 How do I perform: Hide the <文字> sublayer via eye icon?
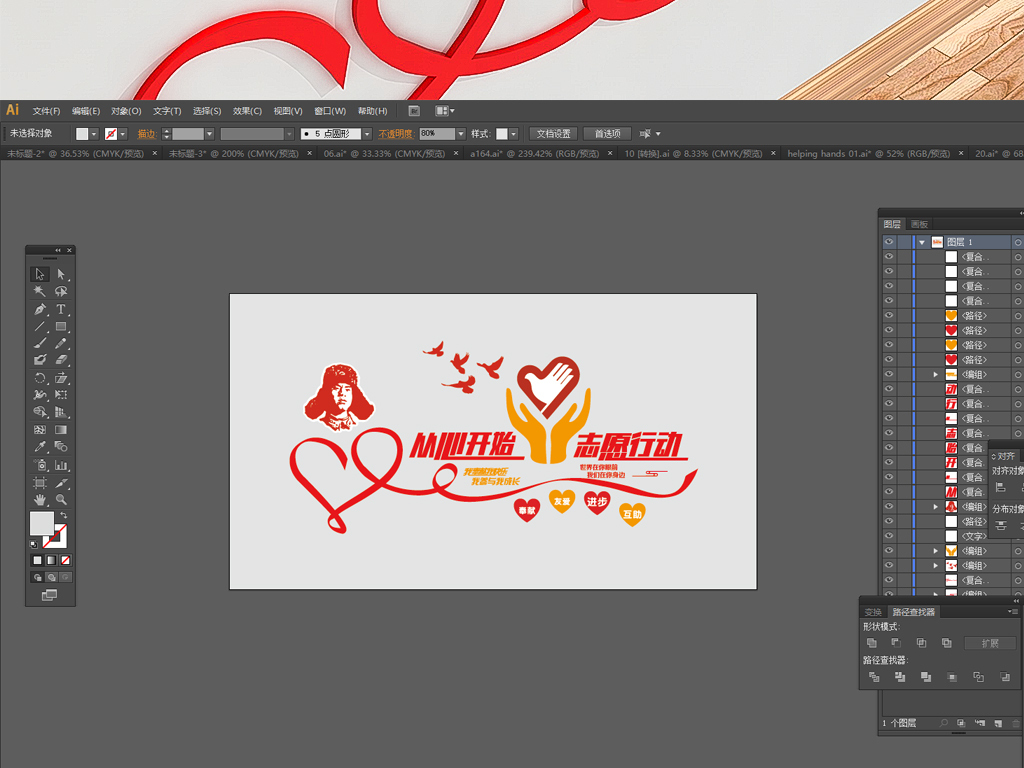(888, 536)
